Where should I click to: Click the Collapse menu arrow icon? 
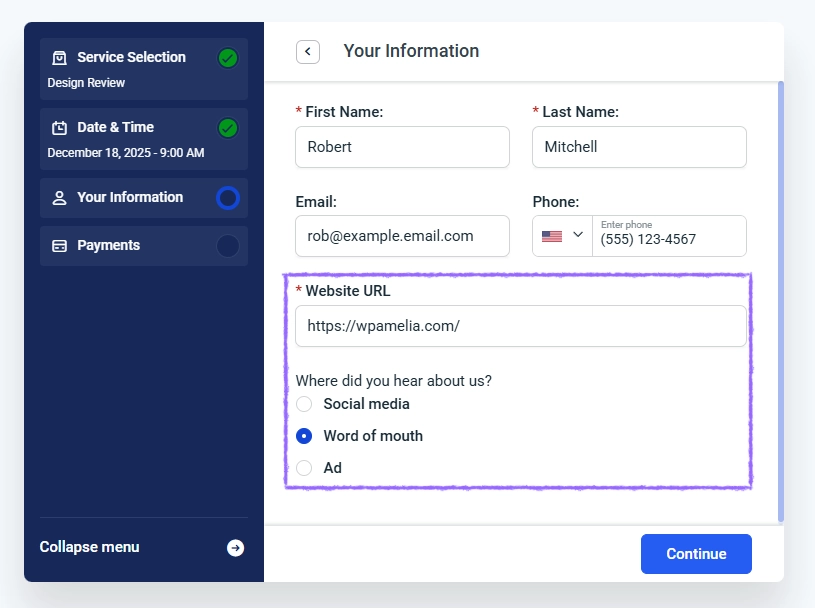pyautogui.click(x=235, y=548)
